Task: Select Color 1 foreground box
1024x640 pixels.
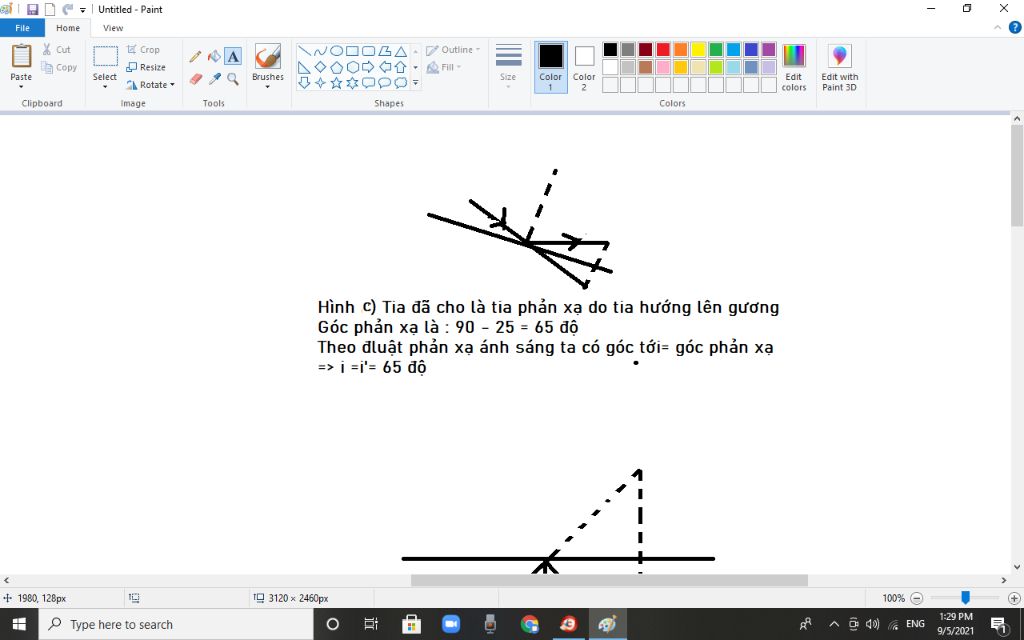Action: 551,67
